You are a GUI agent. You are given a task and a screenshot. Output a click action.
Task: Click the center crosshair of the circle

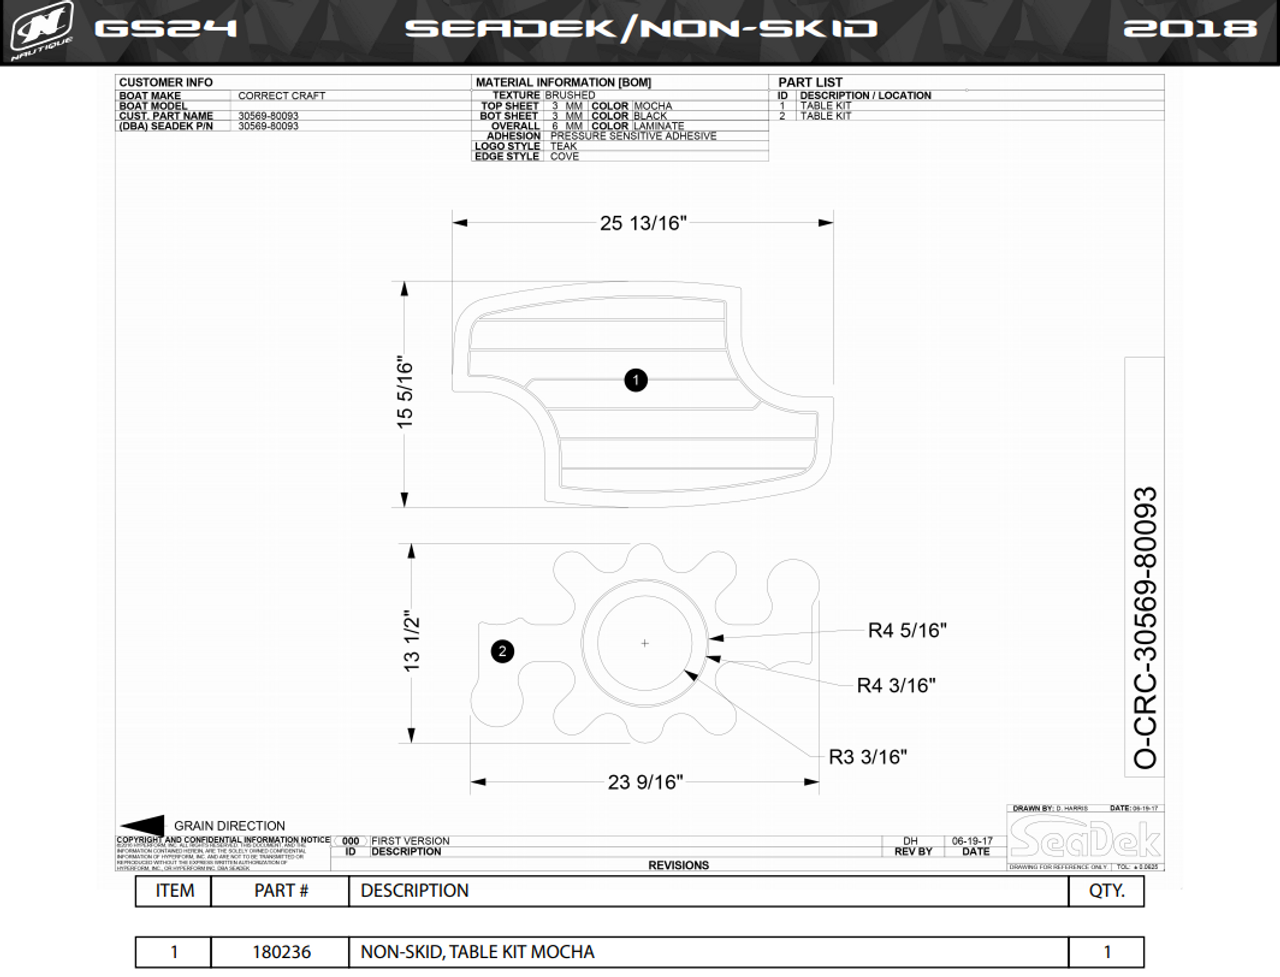[x=645, y=643]
